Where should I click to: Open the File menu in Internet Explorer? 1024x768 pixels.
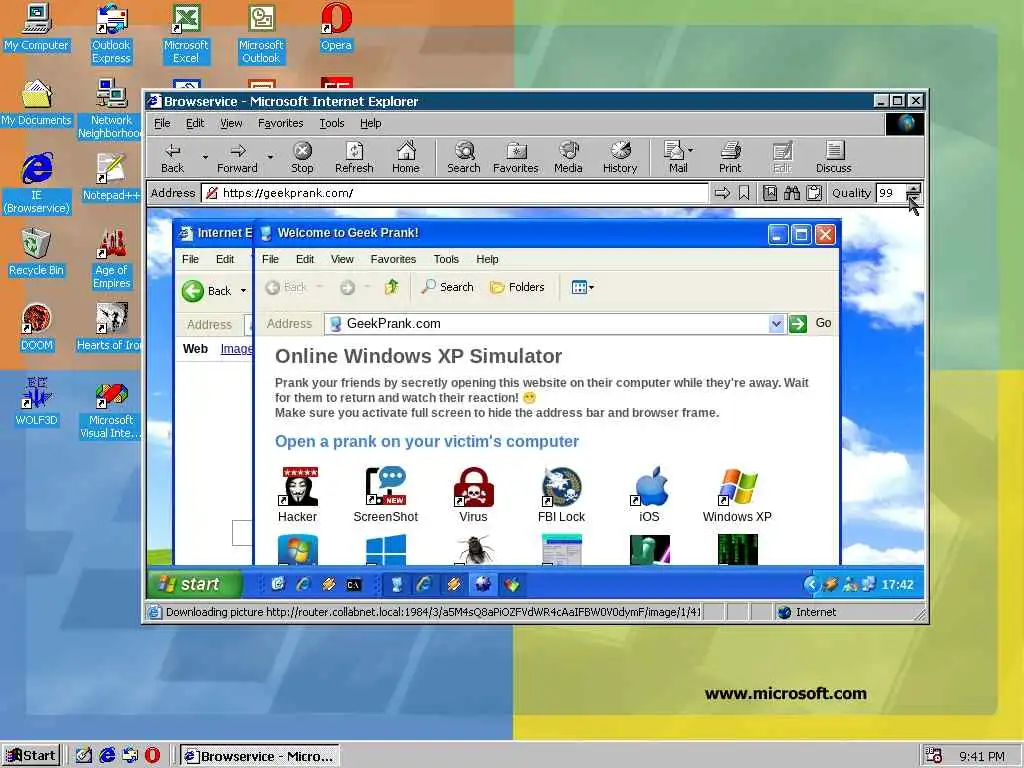162,123
